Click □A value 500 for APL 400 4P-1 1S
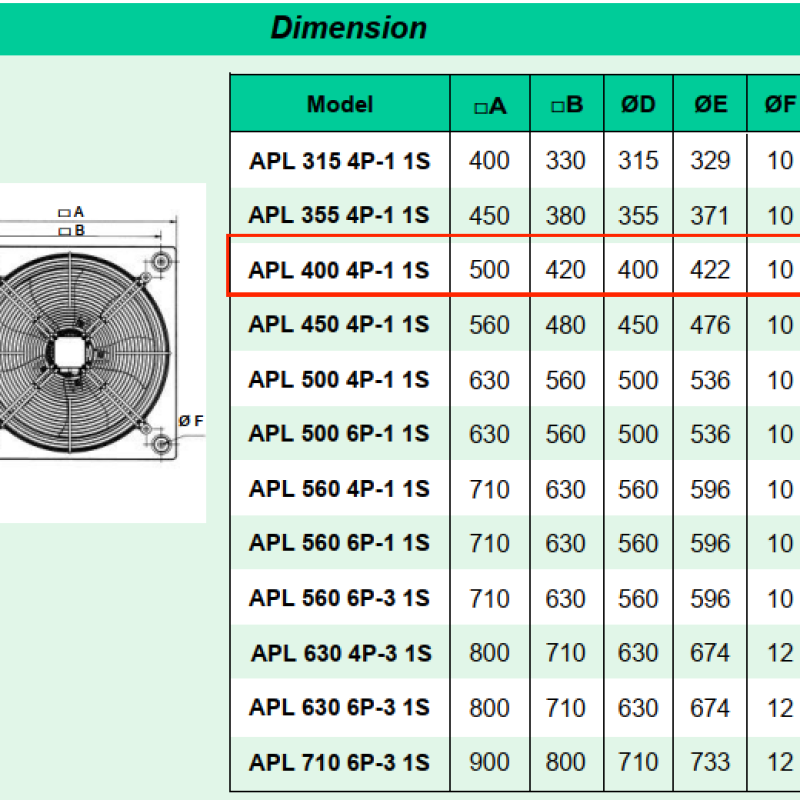Image resolution: width=800 pixels, height=800 pixels. 489,270
